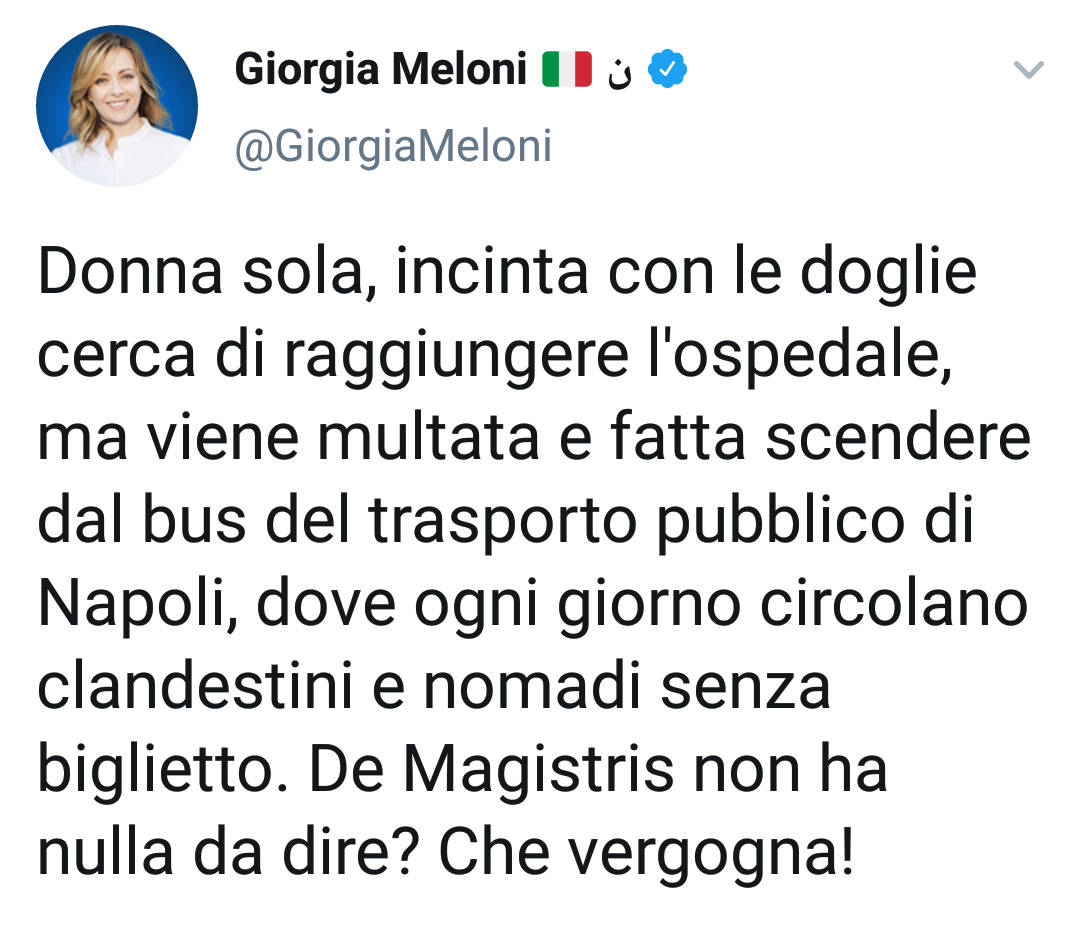1080x935 pixels.
Task: Click the phrase "Che vergogna!" in the tweet
Action: click(647, 854)
